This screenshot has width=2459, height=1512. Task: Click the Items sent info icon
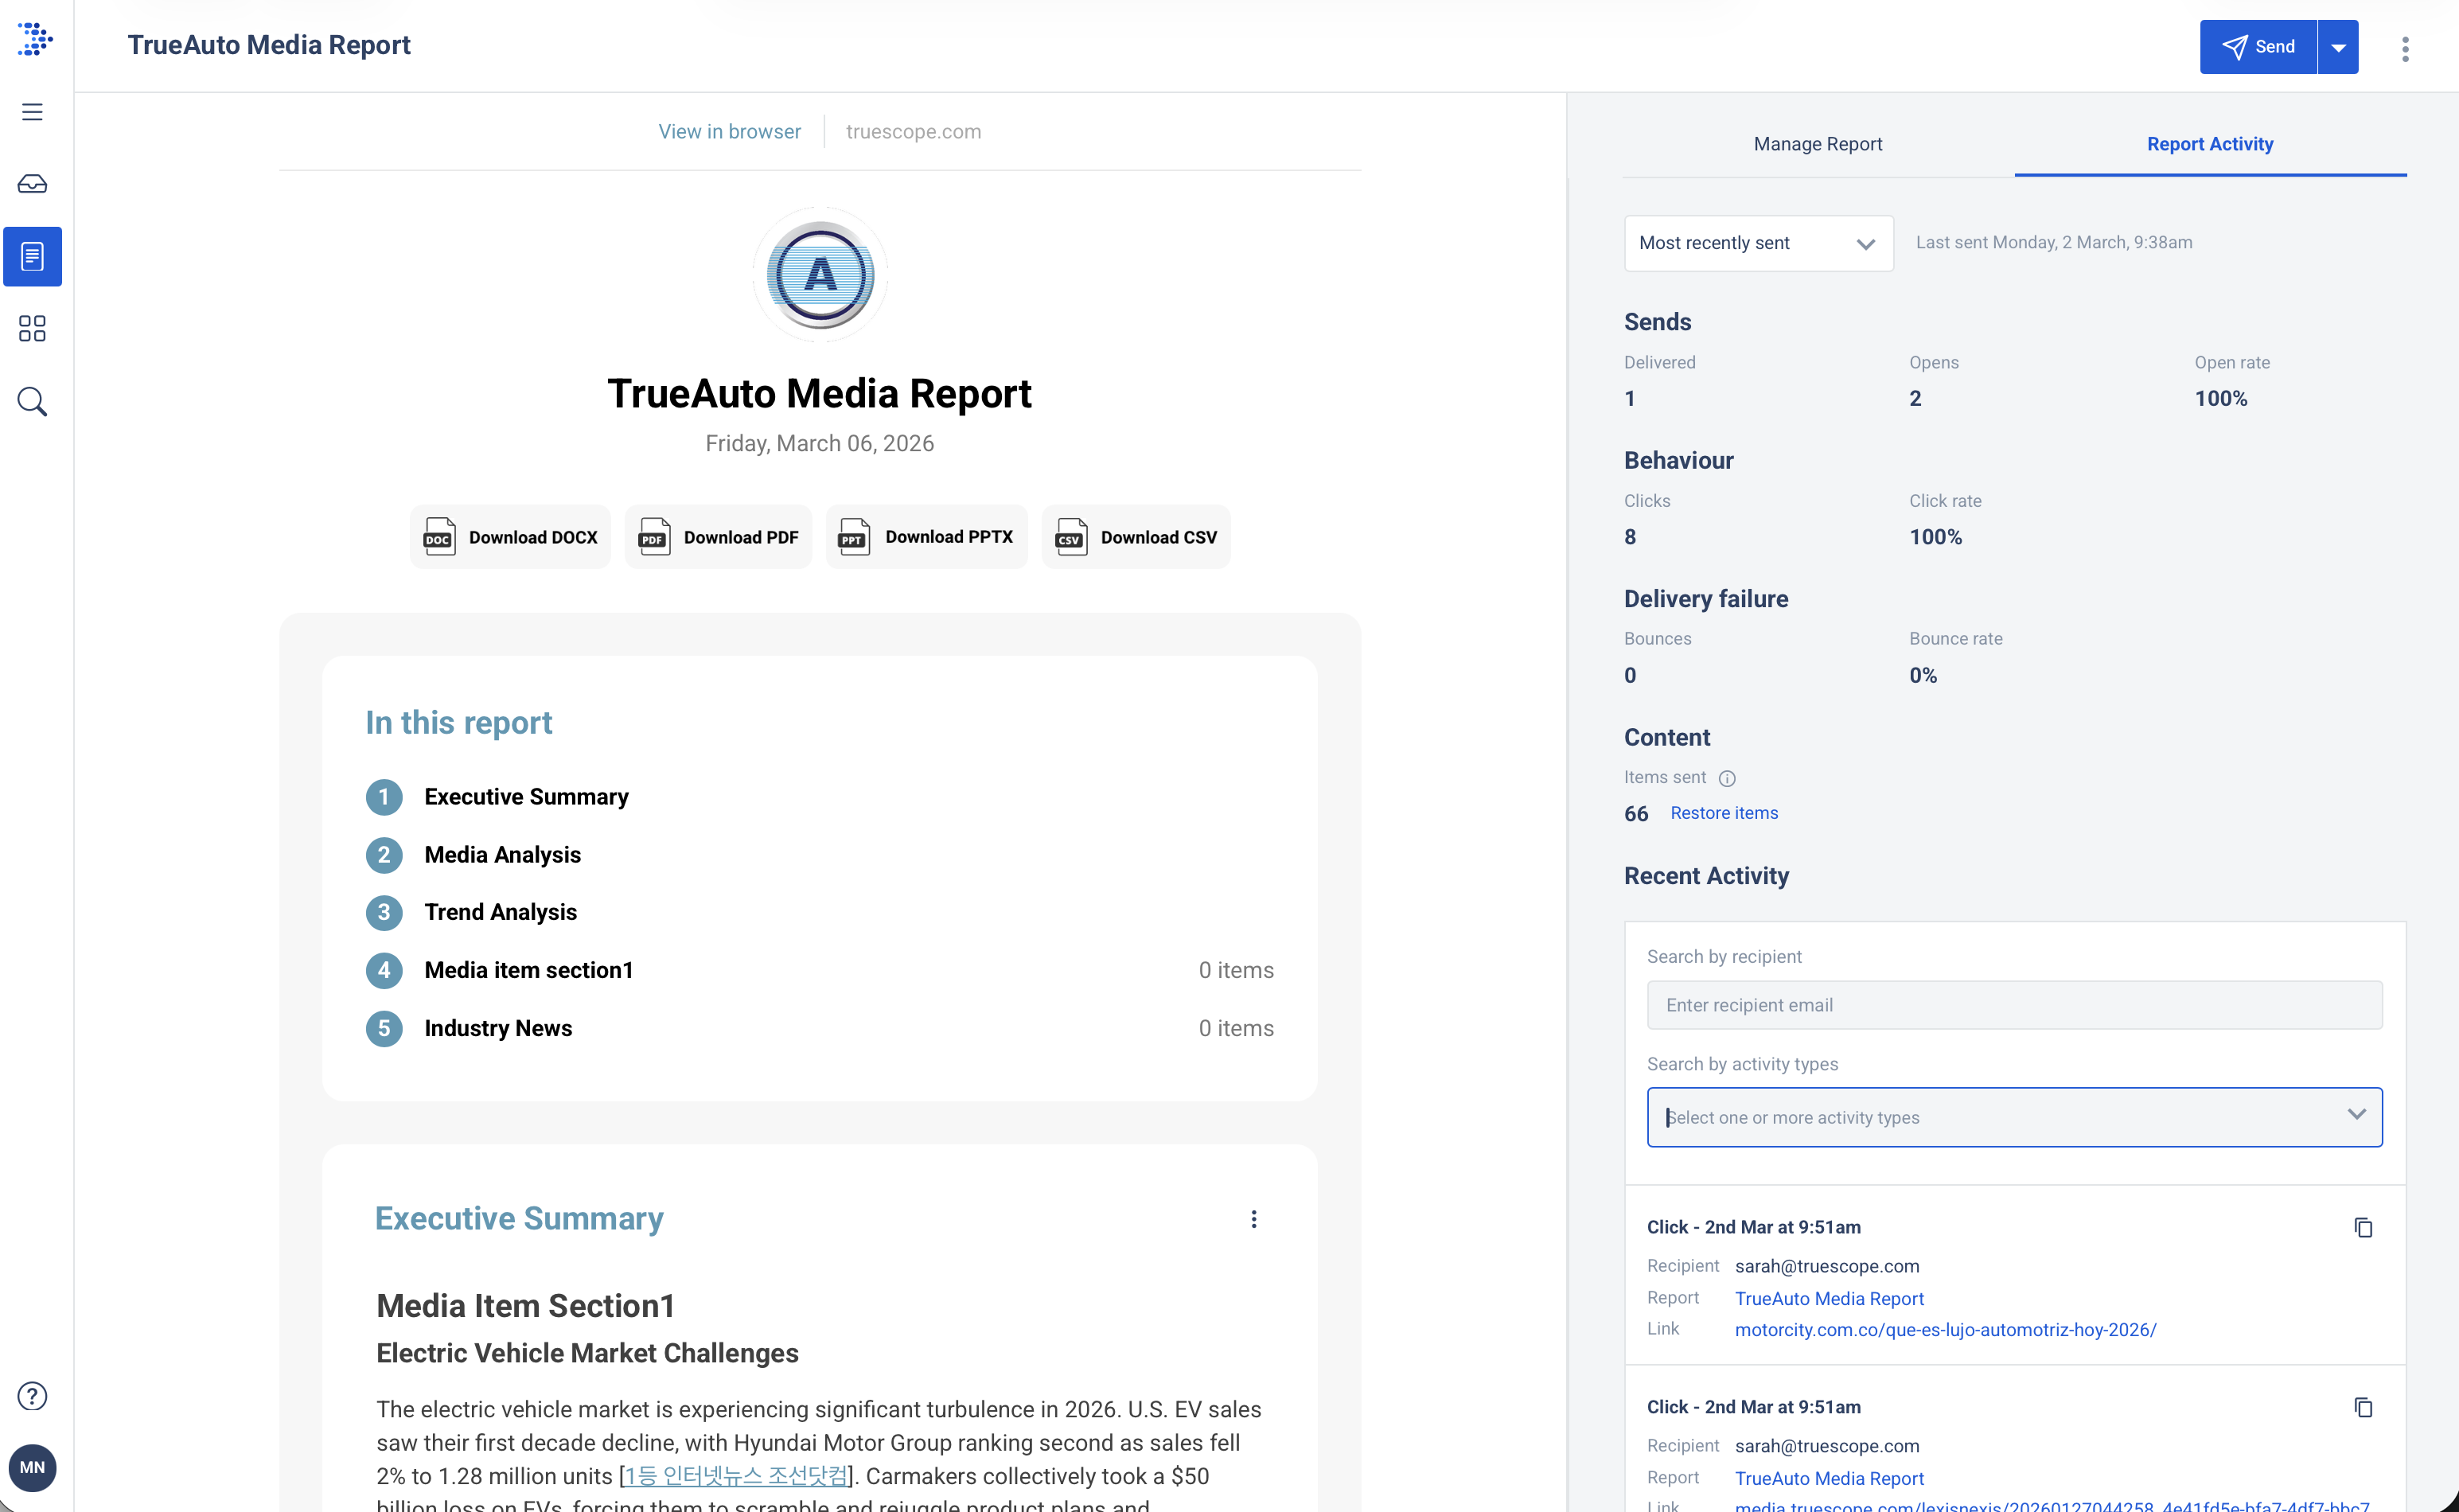(x=1727, y=778)
